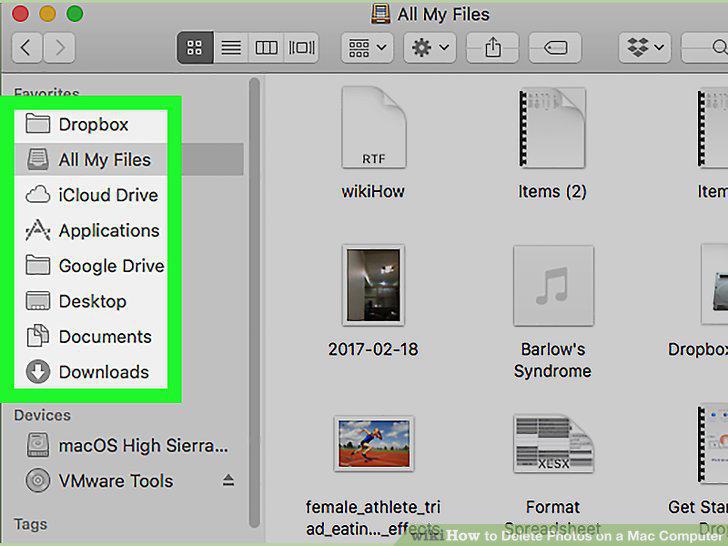Switch to column view
Image resolution: width=728 pixels, height=546 pixels.
point(266,47)
